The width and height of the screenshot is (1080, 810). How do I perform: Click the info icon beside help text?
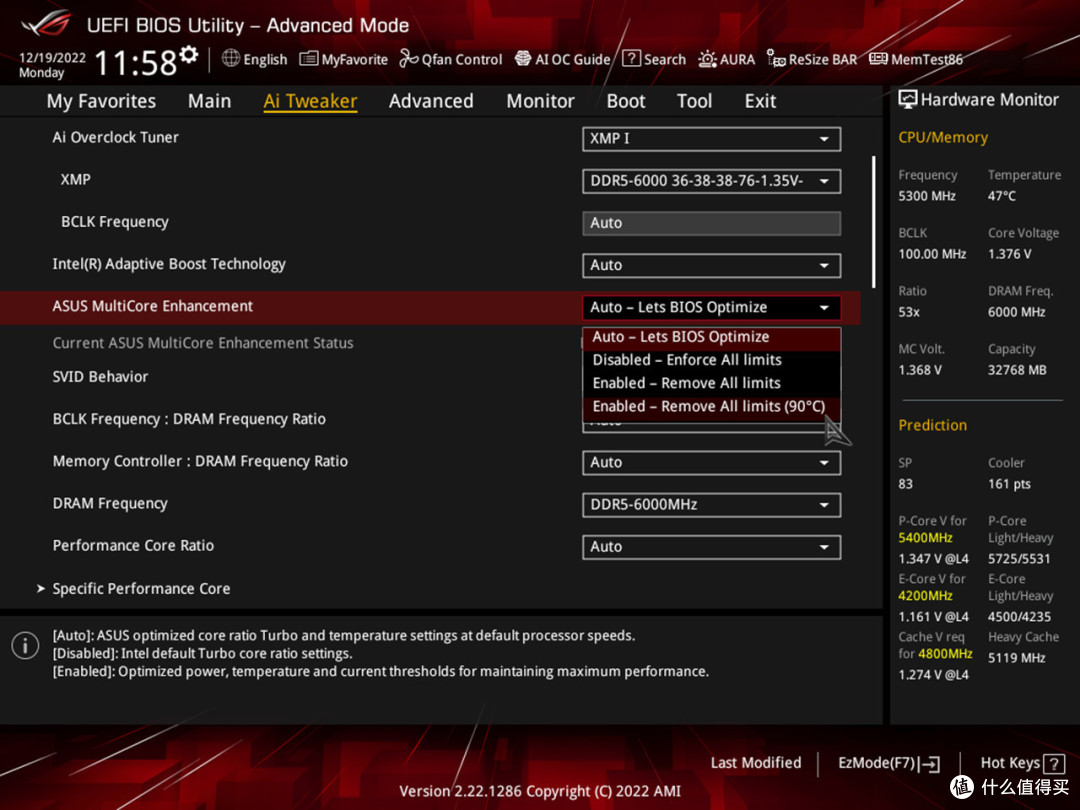pyautogui.click(x=25, y=645)
